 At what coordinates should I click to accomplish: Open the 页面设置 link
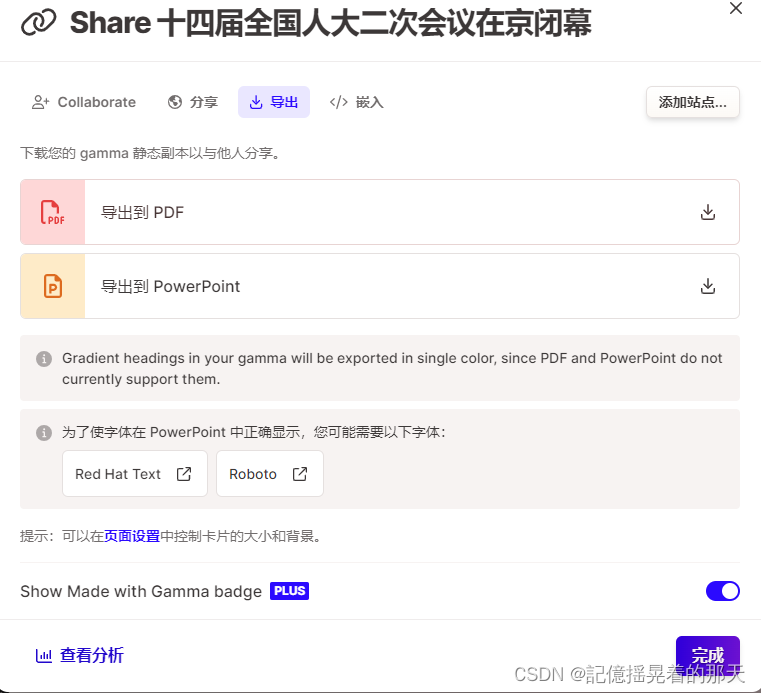pyautogui.click(x=132, y=536)
